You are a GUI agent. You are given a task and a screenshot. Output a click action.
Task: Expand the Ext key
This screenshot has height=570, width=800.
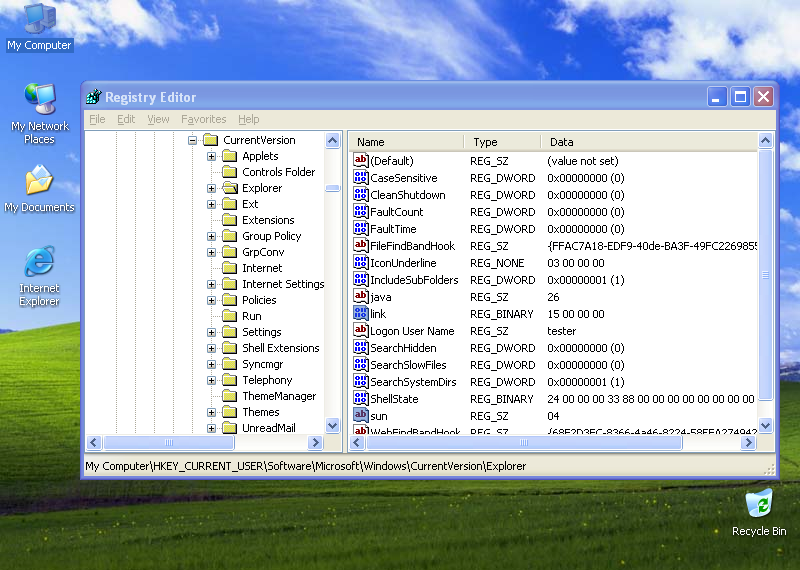click(211, 204)
